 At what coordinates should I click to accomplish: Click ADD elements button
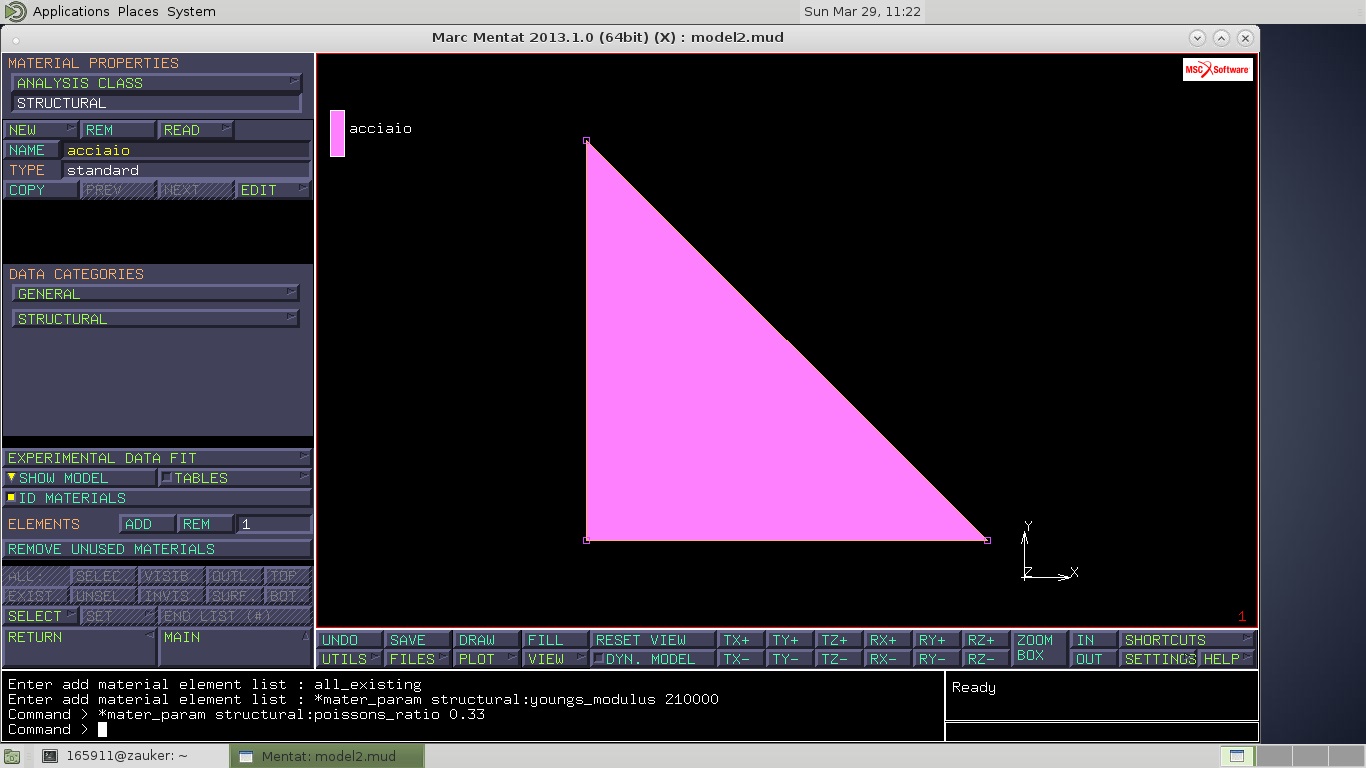[147, 524]
